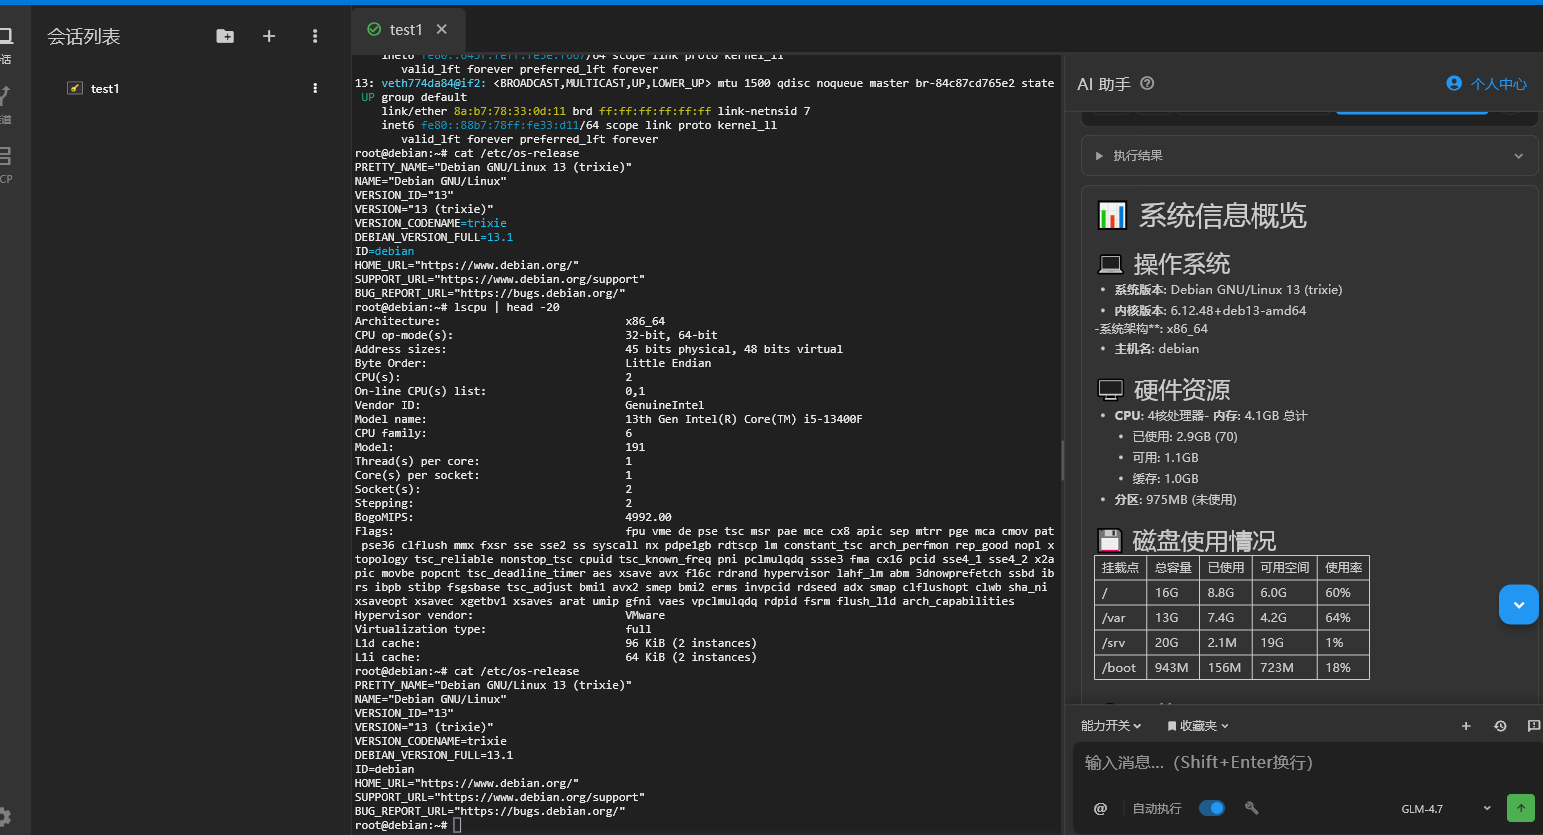Toggle the 自动执行 auto-execute switch
Screen dimensions: 1543x835
click(1212, 808)
